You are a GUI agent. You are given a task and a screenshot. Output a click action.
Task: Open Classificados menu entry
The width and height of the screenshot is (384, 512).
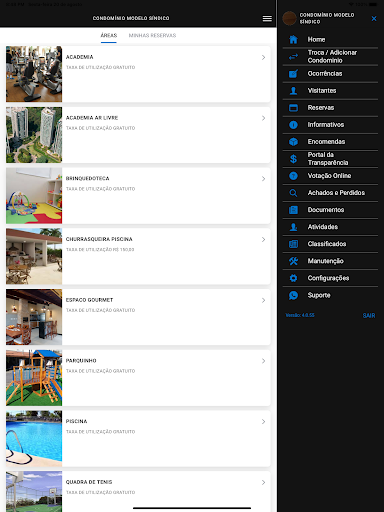click(x=330, y=244)
